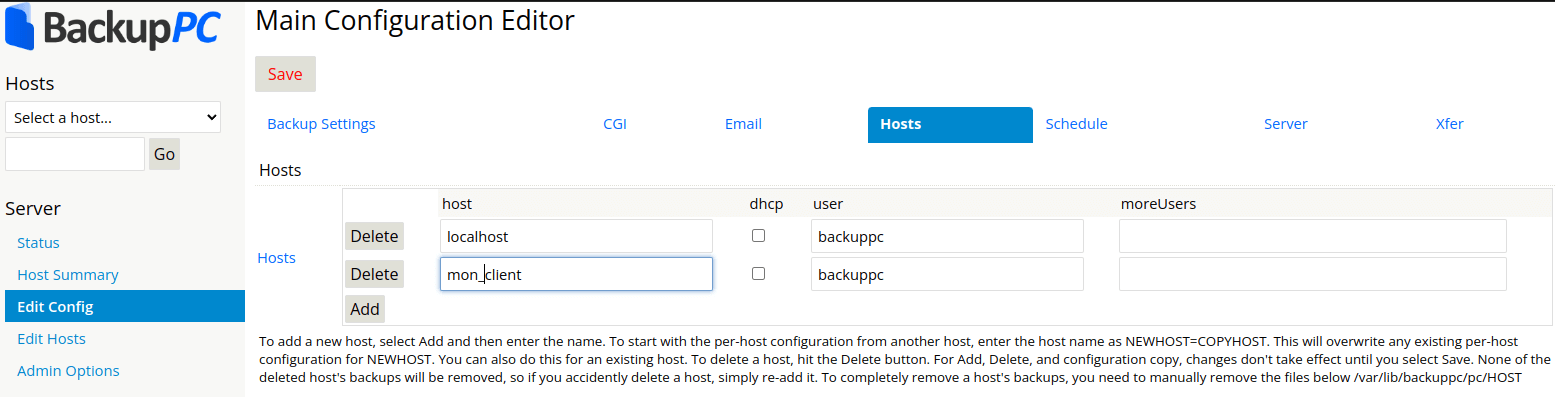Click the 'Server' sidebar heading
Screen dimensions: 1555x397
pyautogui.click(x=33, y=209)
